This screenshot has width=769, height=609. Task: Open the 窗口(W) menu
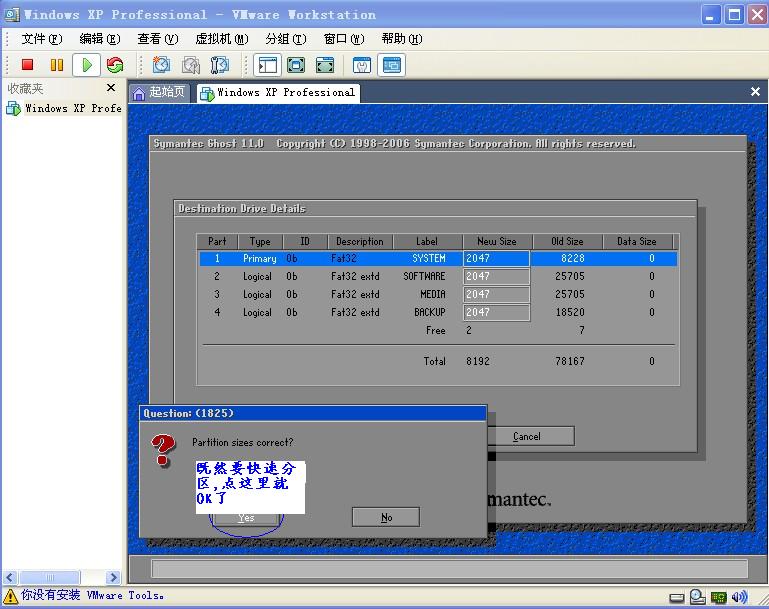[344, 39]
